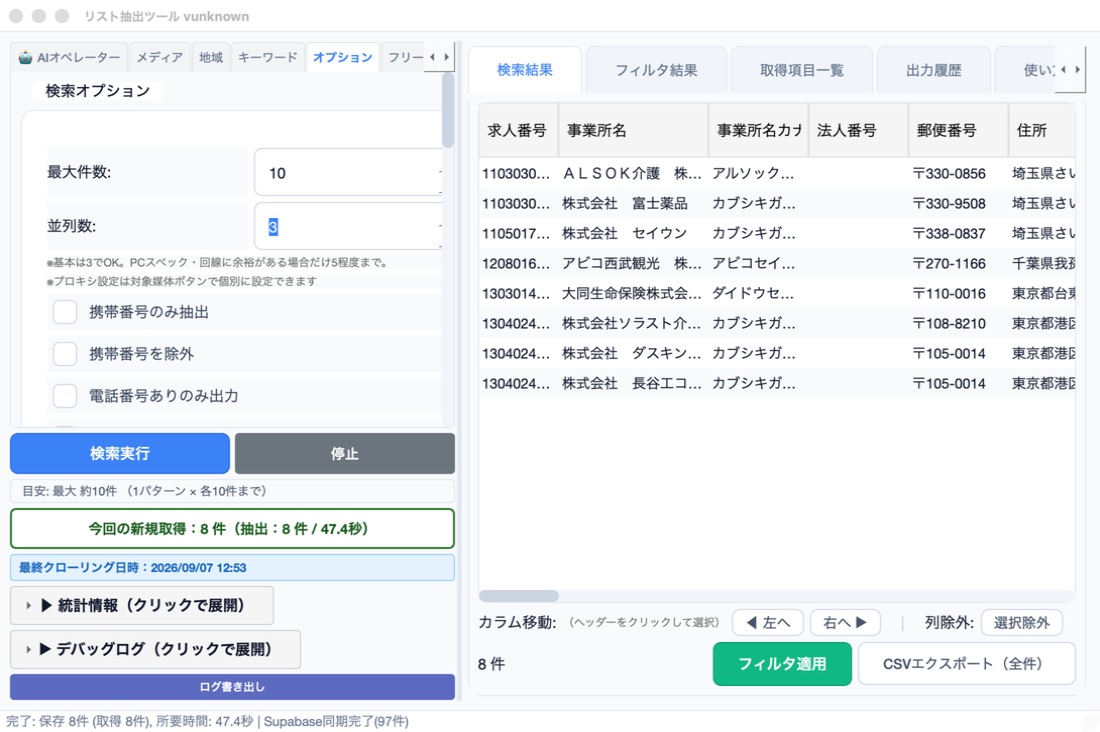
Task: Move column left with ◀左へ button
Action: (x=769, y=623)
